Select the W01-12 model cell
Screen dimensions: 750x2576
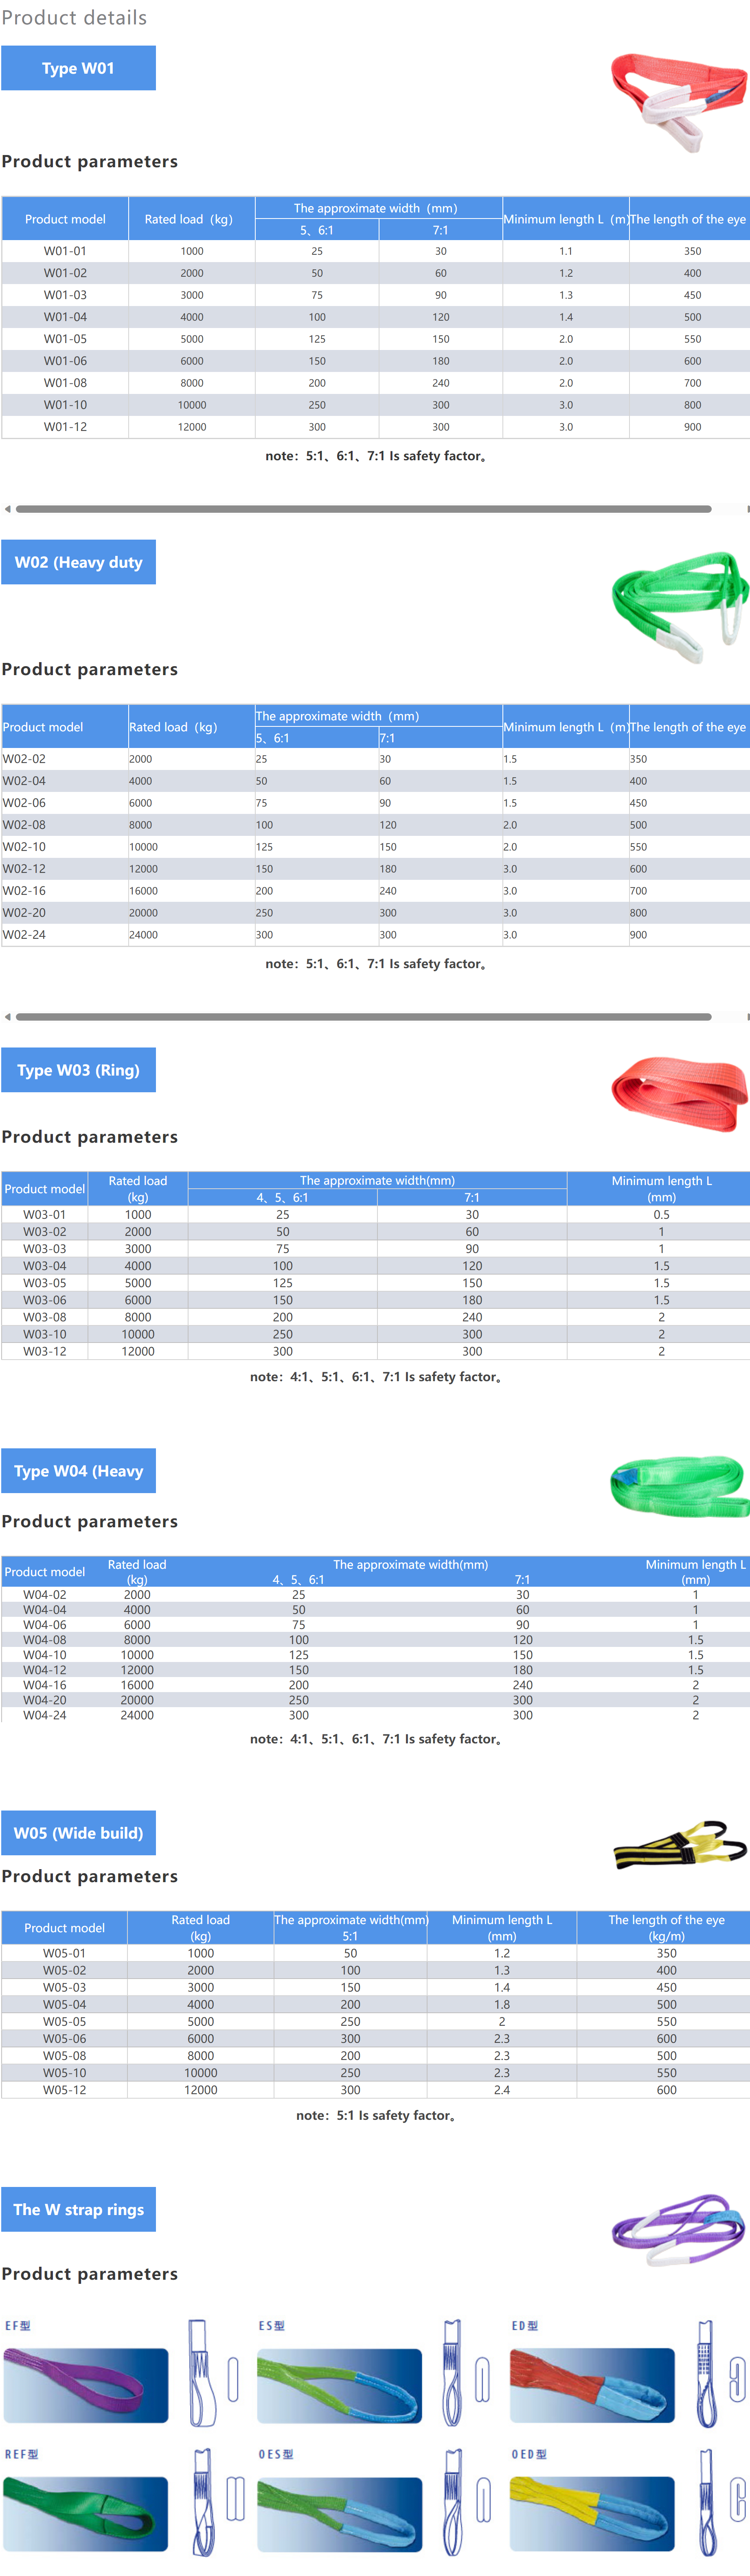click(x=65, y=427)
